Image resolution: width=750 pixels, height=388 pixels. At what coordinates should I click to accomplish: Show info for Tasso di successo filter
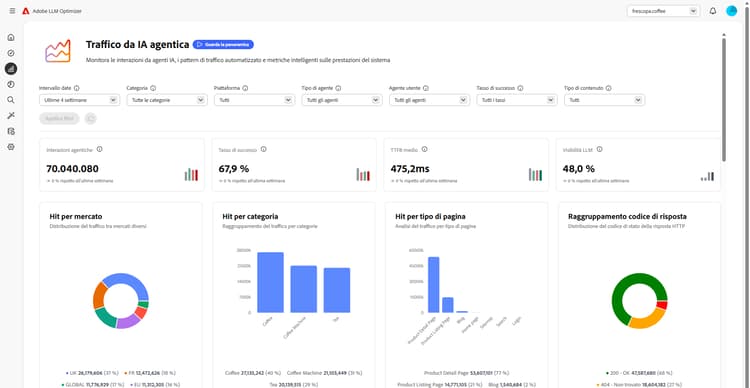point(520,88)
